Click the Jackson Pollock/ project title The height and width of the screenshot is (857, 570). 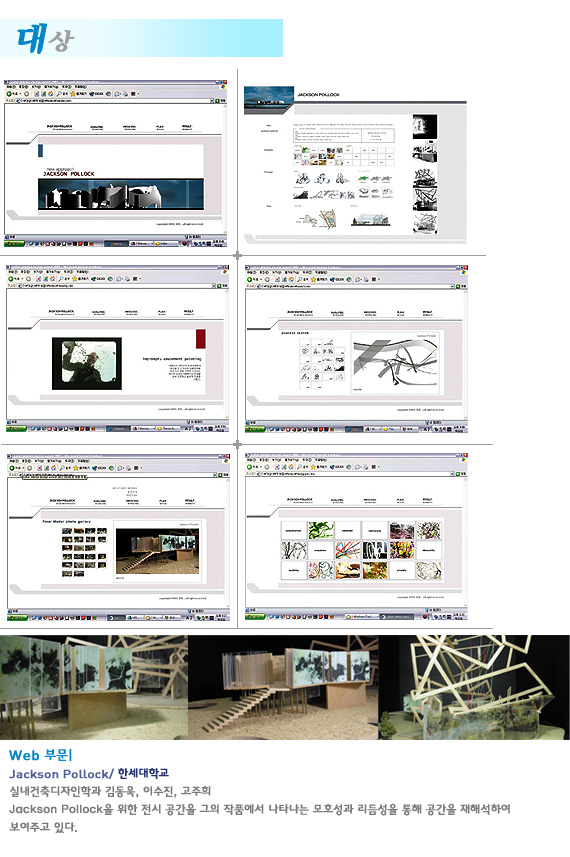61,774
